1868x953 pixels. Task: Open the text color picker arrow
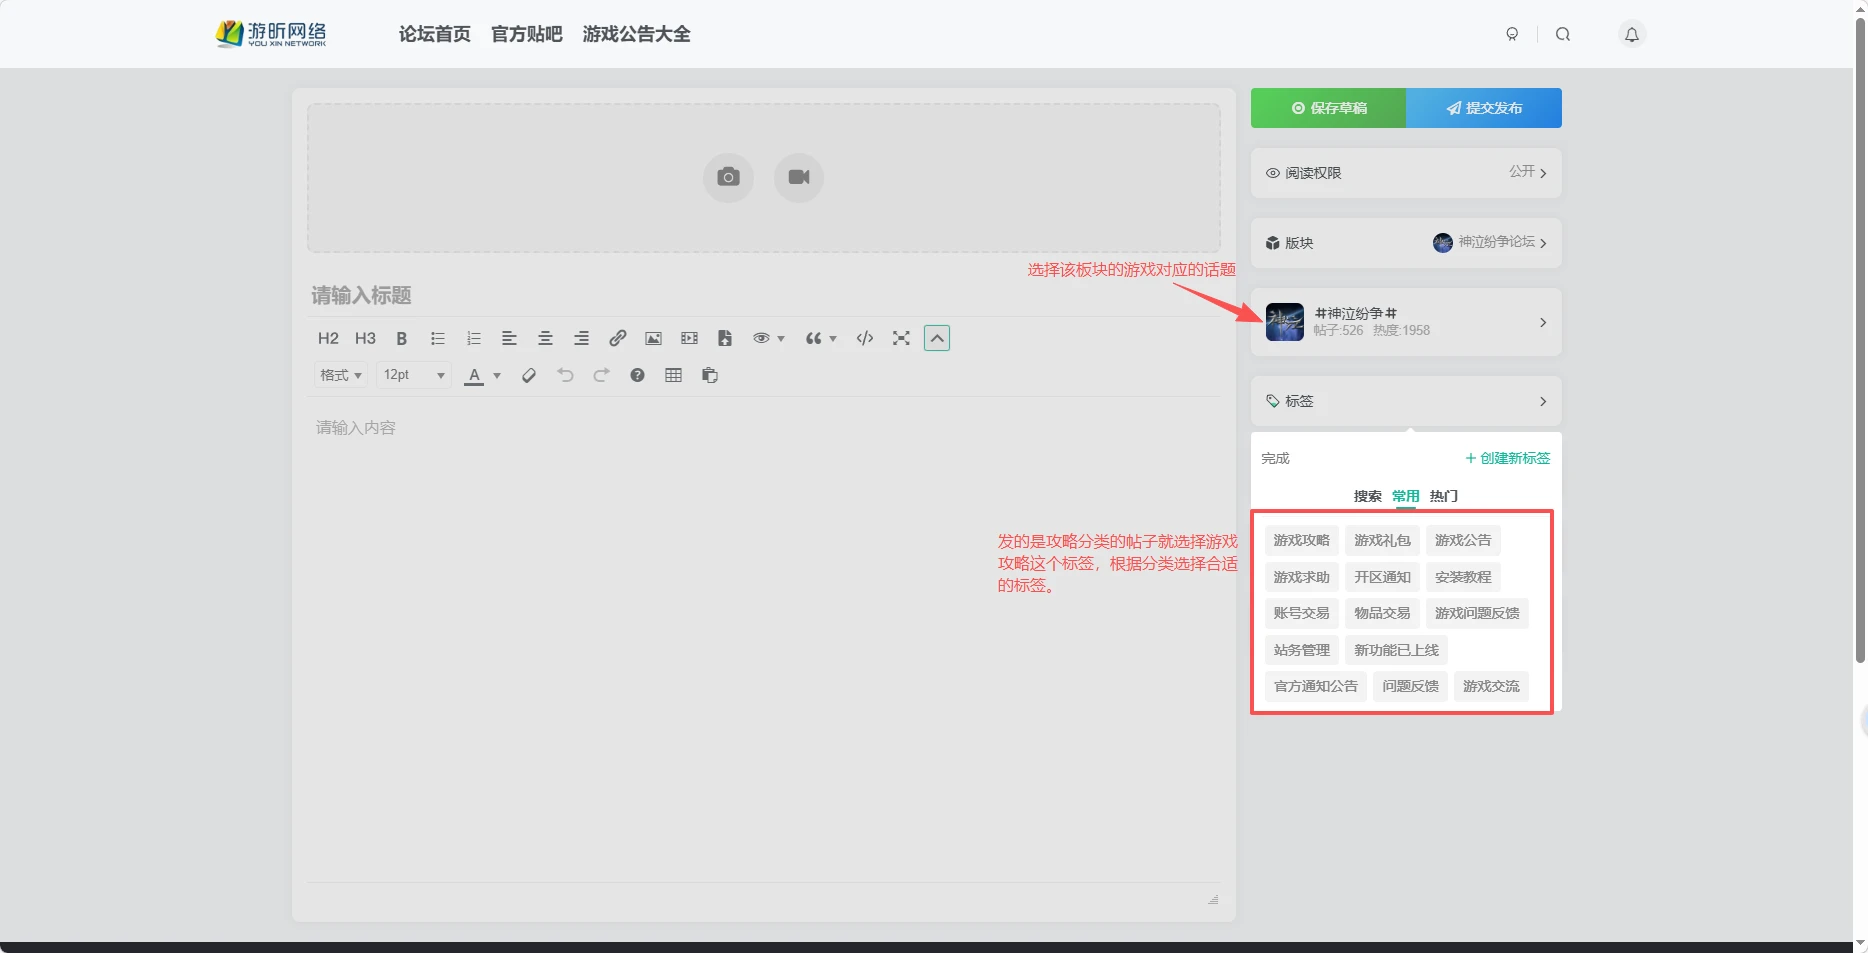pos(497,376)
